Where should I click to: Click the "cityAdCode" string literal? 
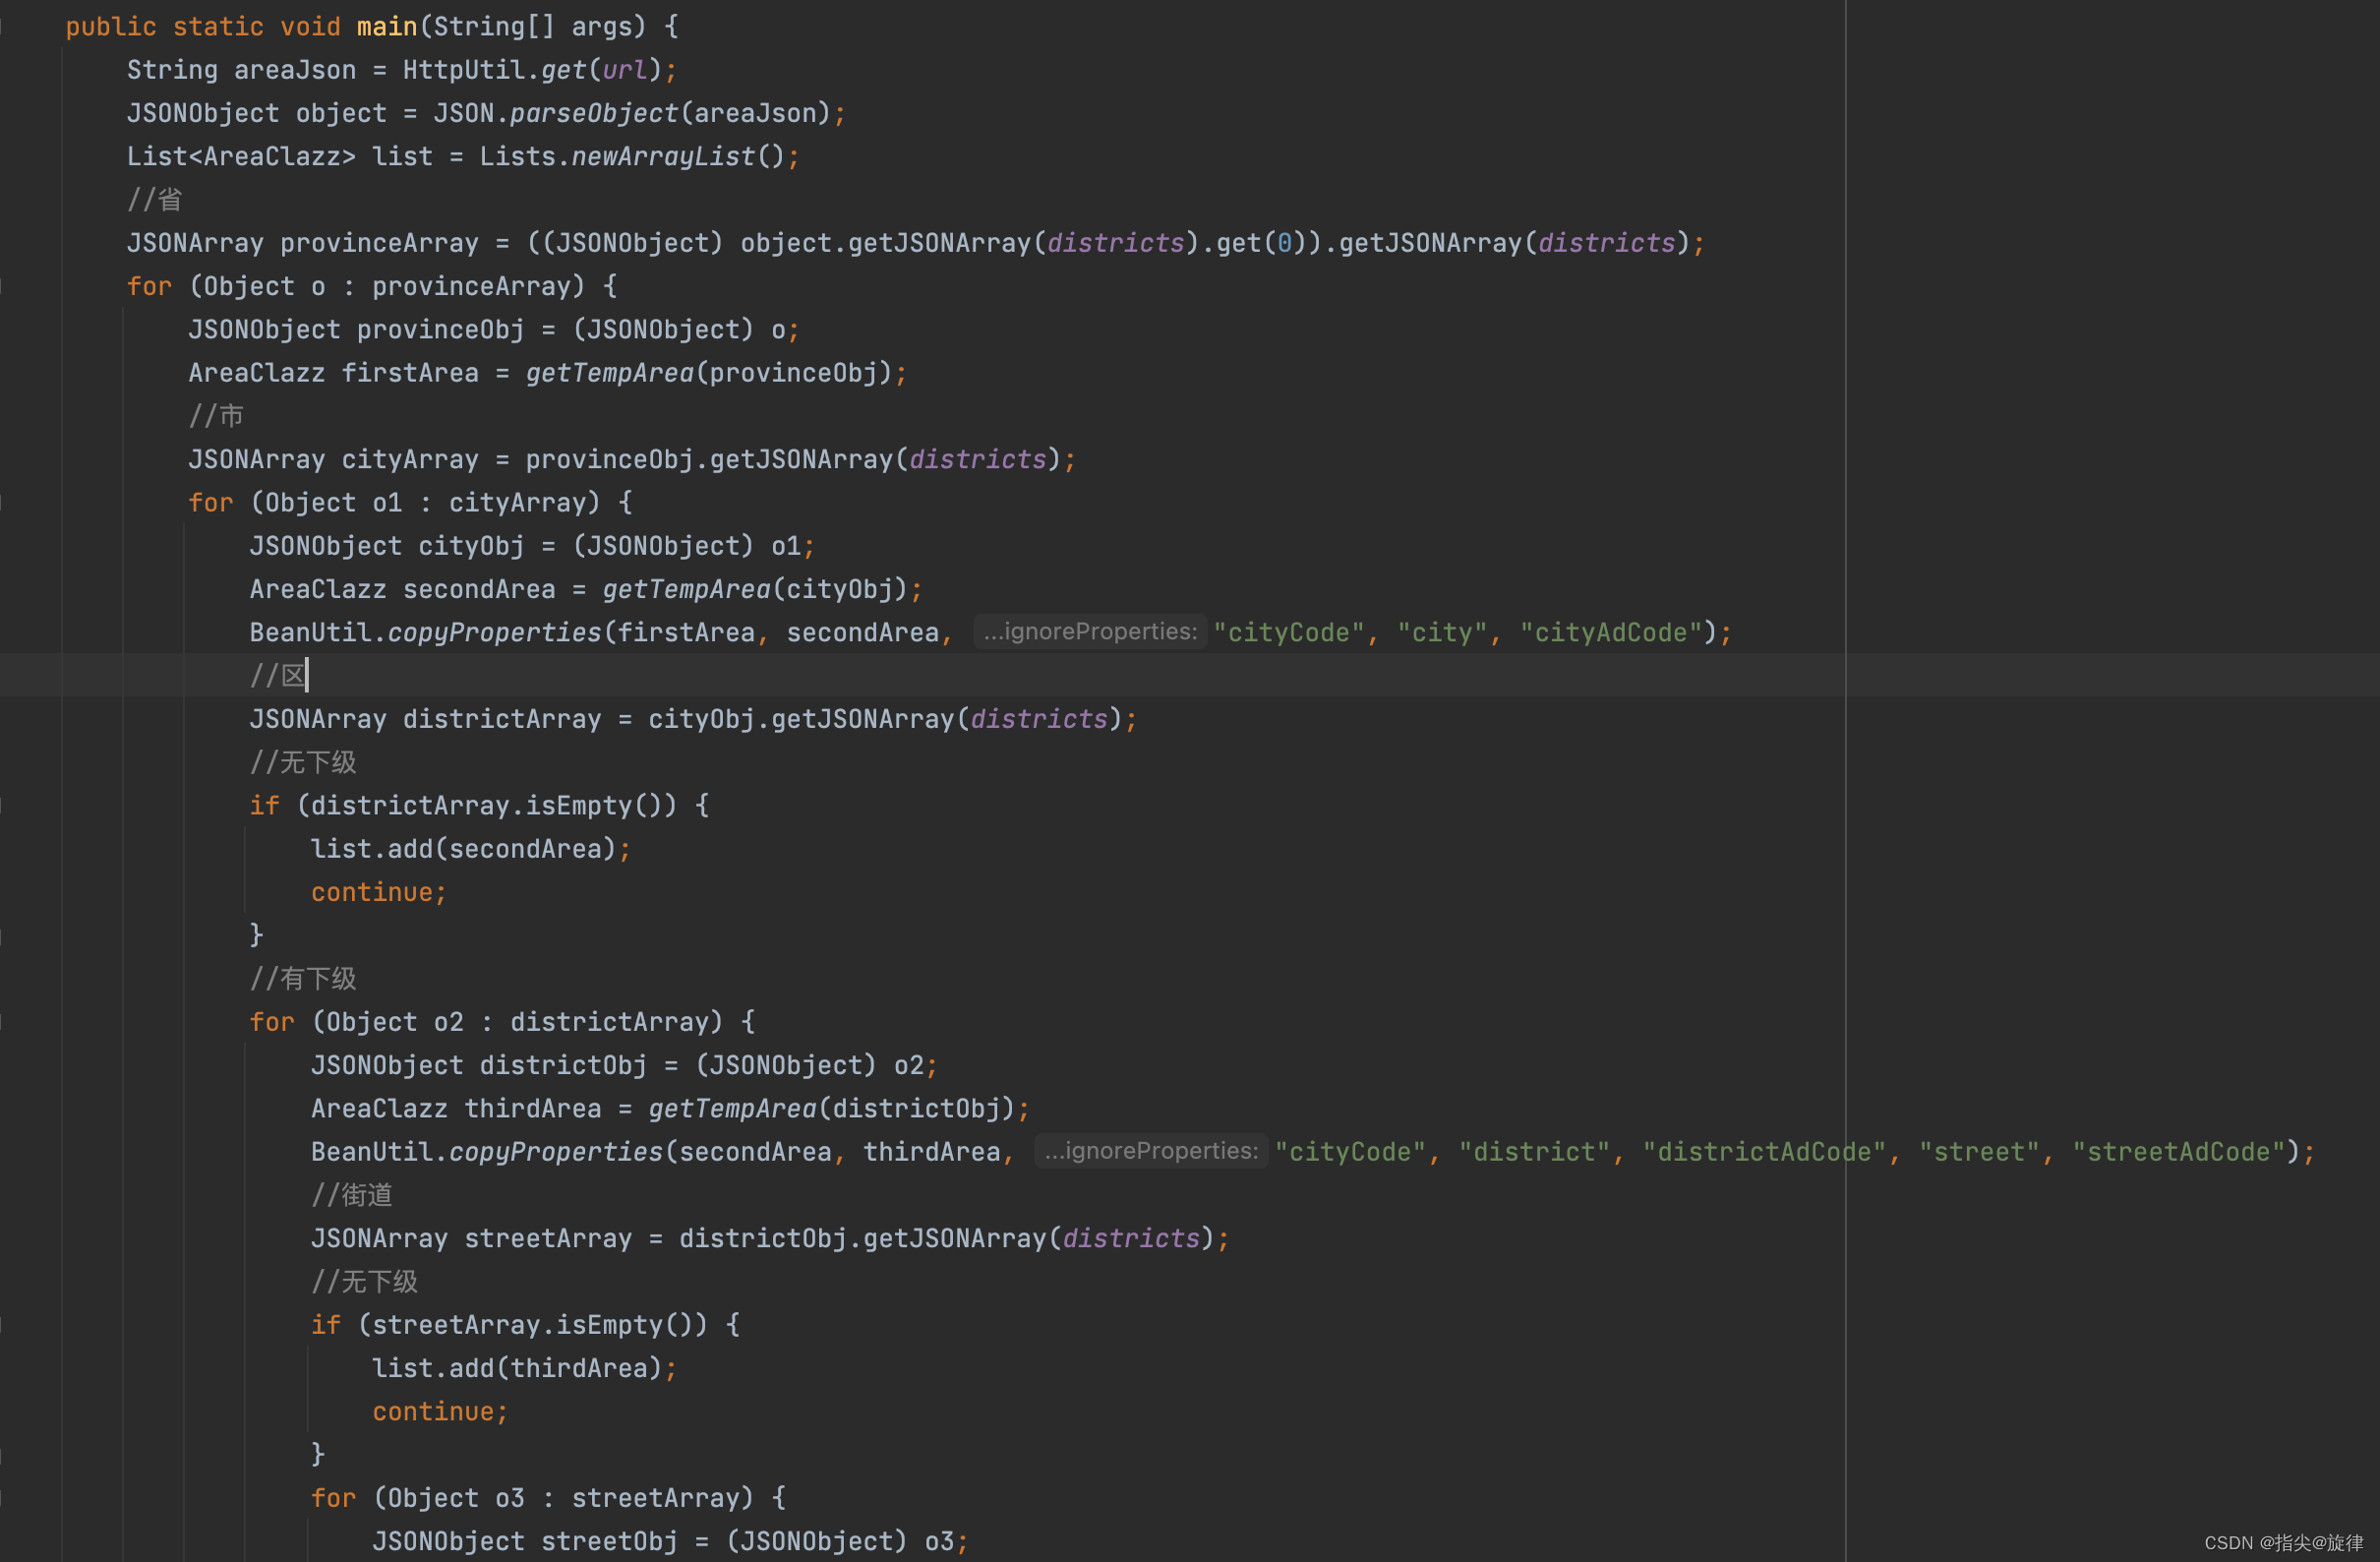(1610, 632)
